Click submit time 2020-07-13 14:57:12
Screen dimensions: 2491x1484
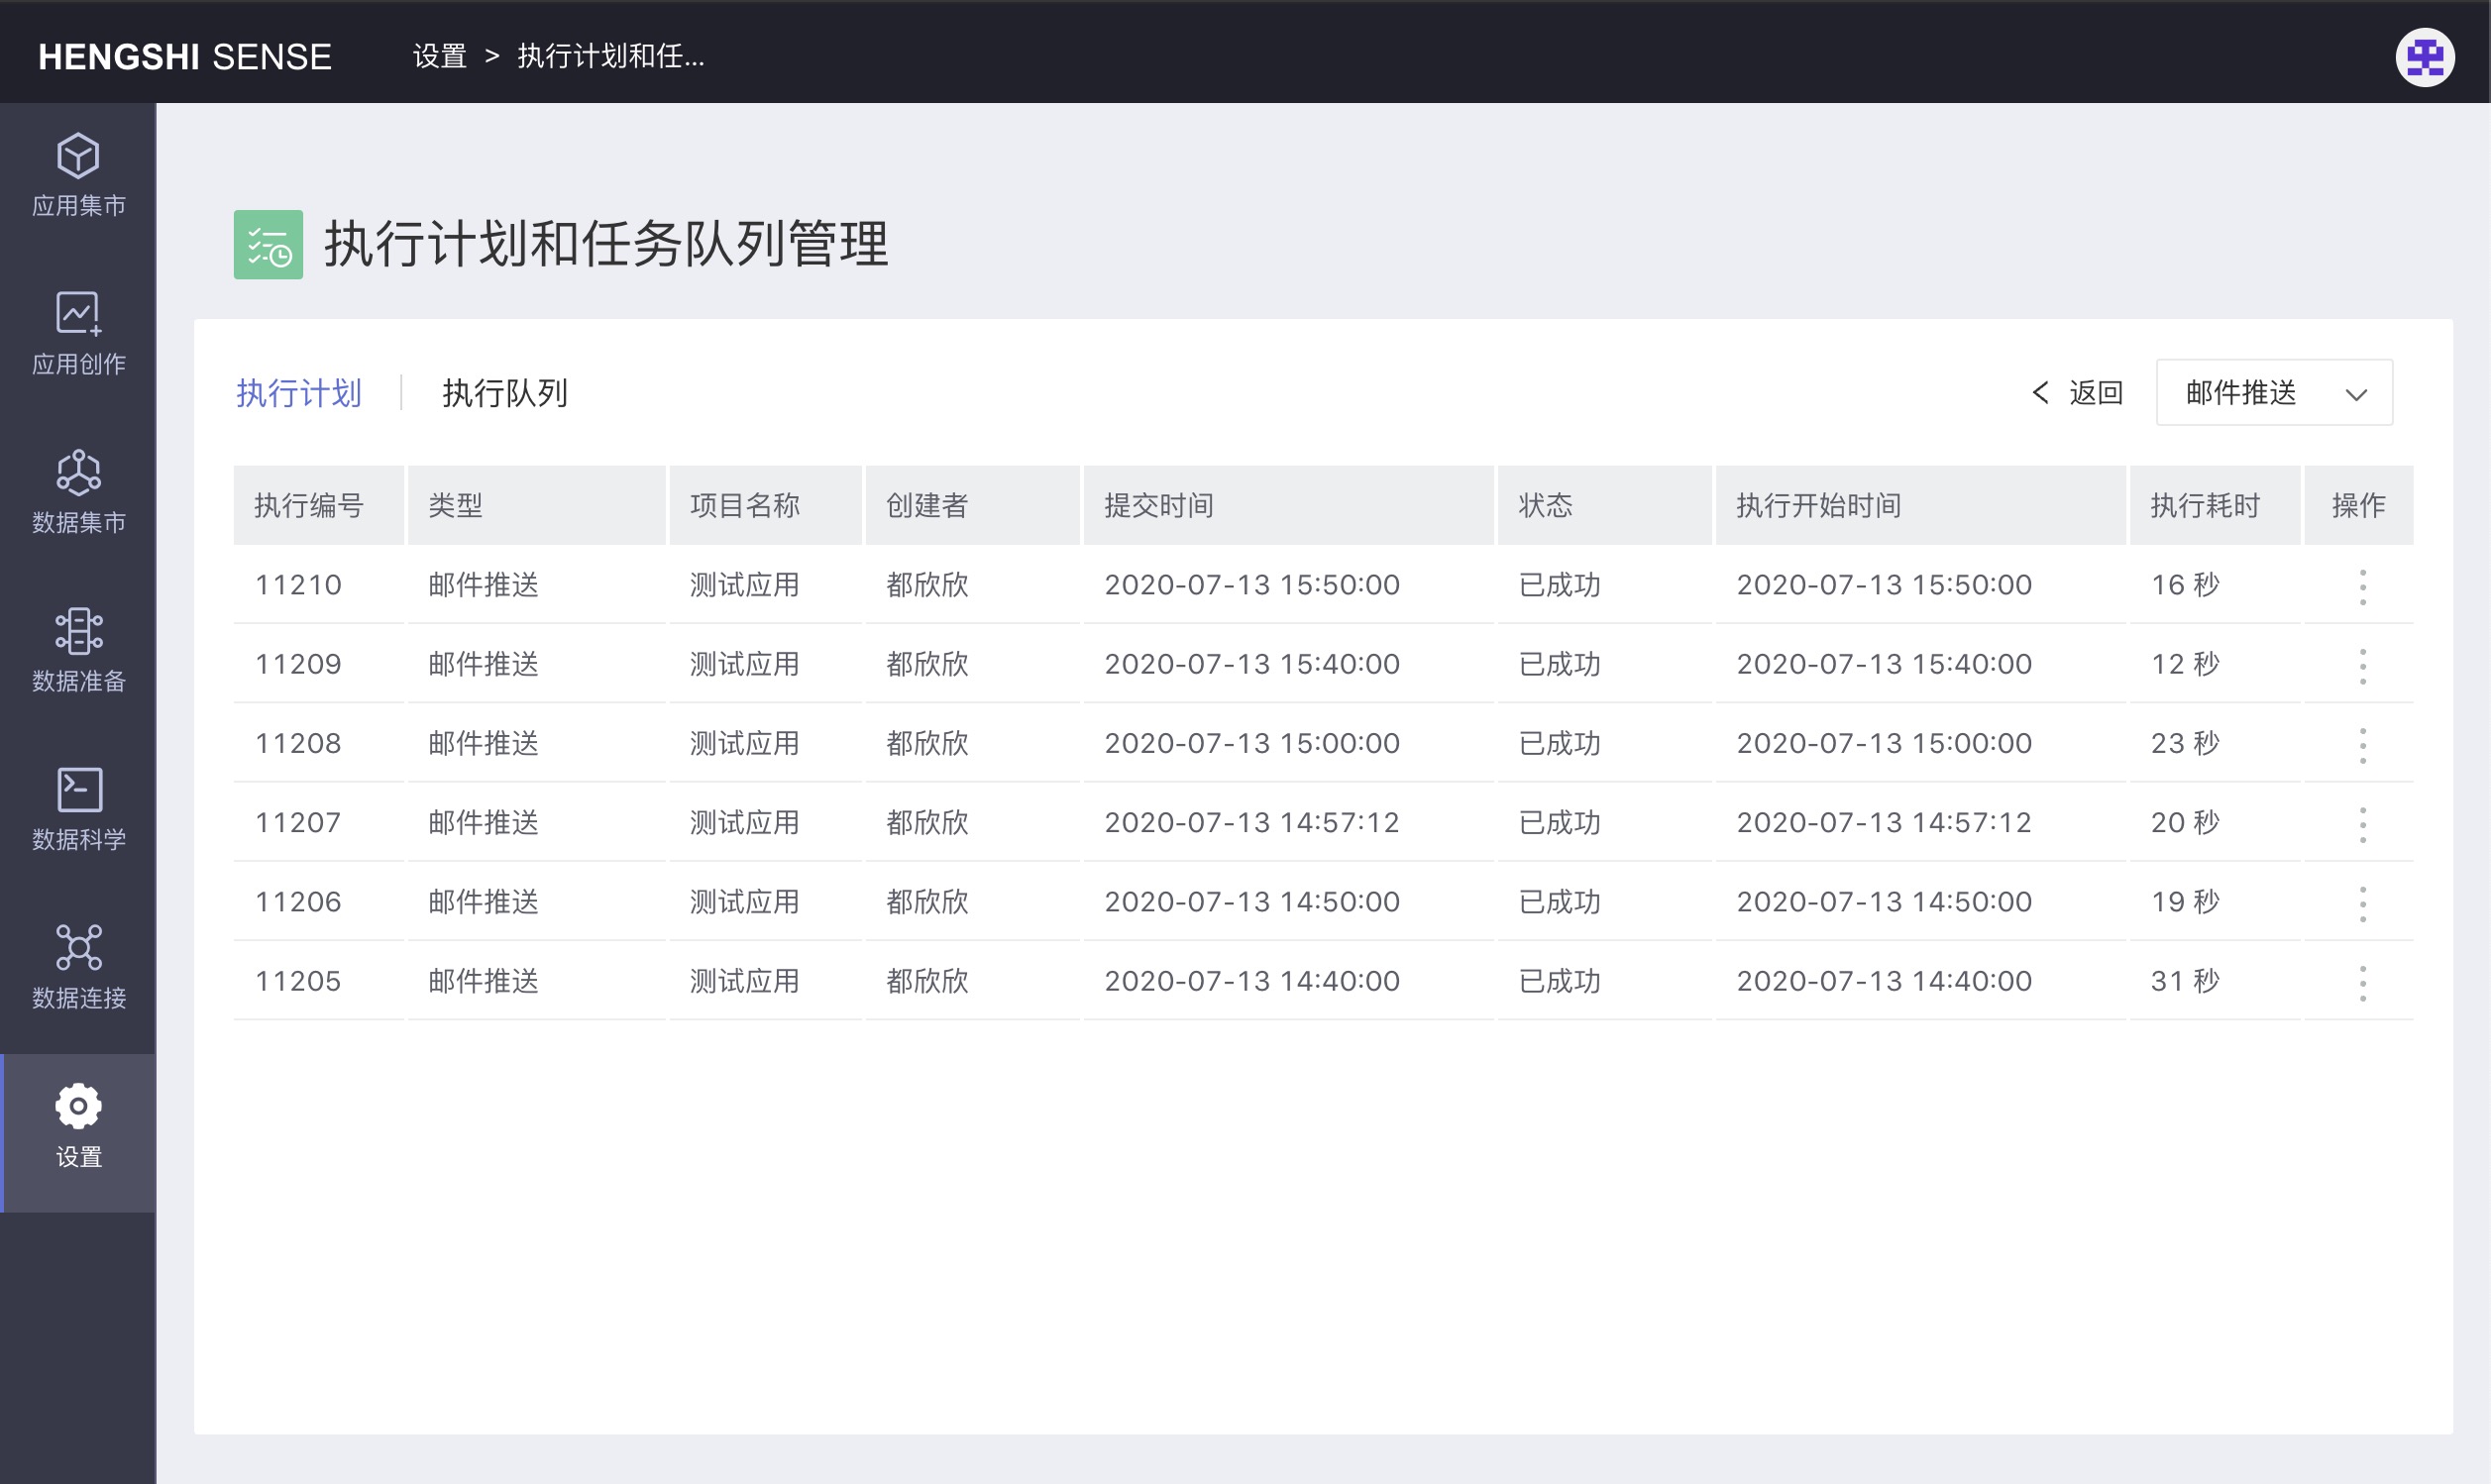[x=1252, y=823]
